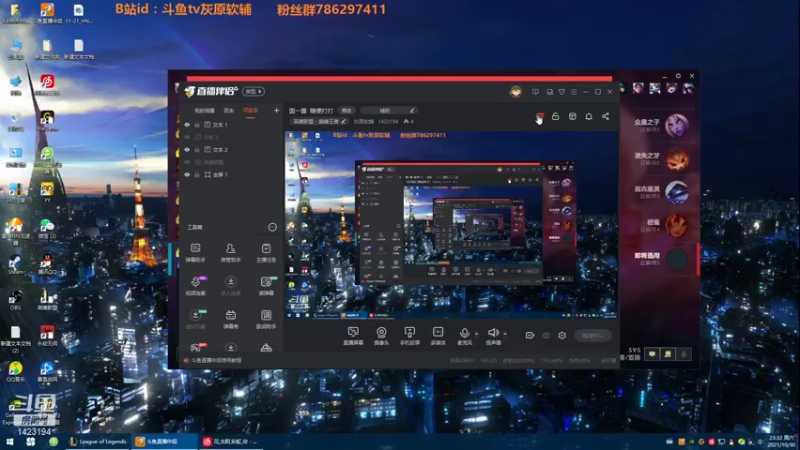
Task: Toggle lock on 文本 1 layer
Action: 197,124
